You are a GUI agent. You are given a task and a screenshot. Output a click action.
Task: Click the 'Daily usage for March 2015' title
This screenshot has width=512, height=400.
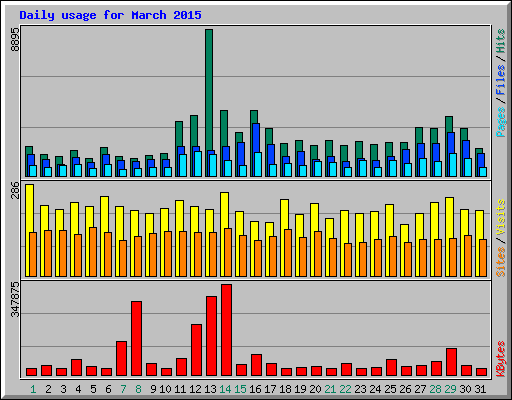[x=110, y=15]
